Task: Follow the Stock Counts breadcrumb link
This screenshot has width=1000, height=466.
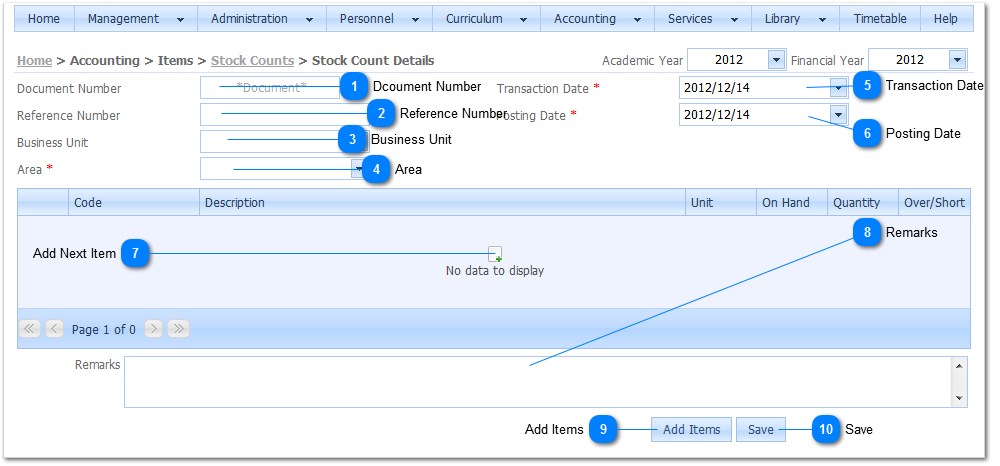Action: coord(252,61)
